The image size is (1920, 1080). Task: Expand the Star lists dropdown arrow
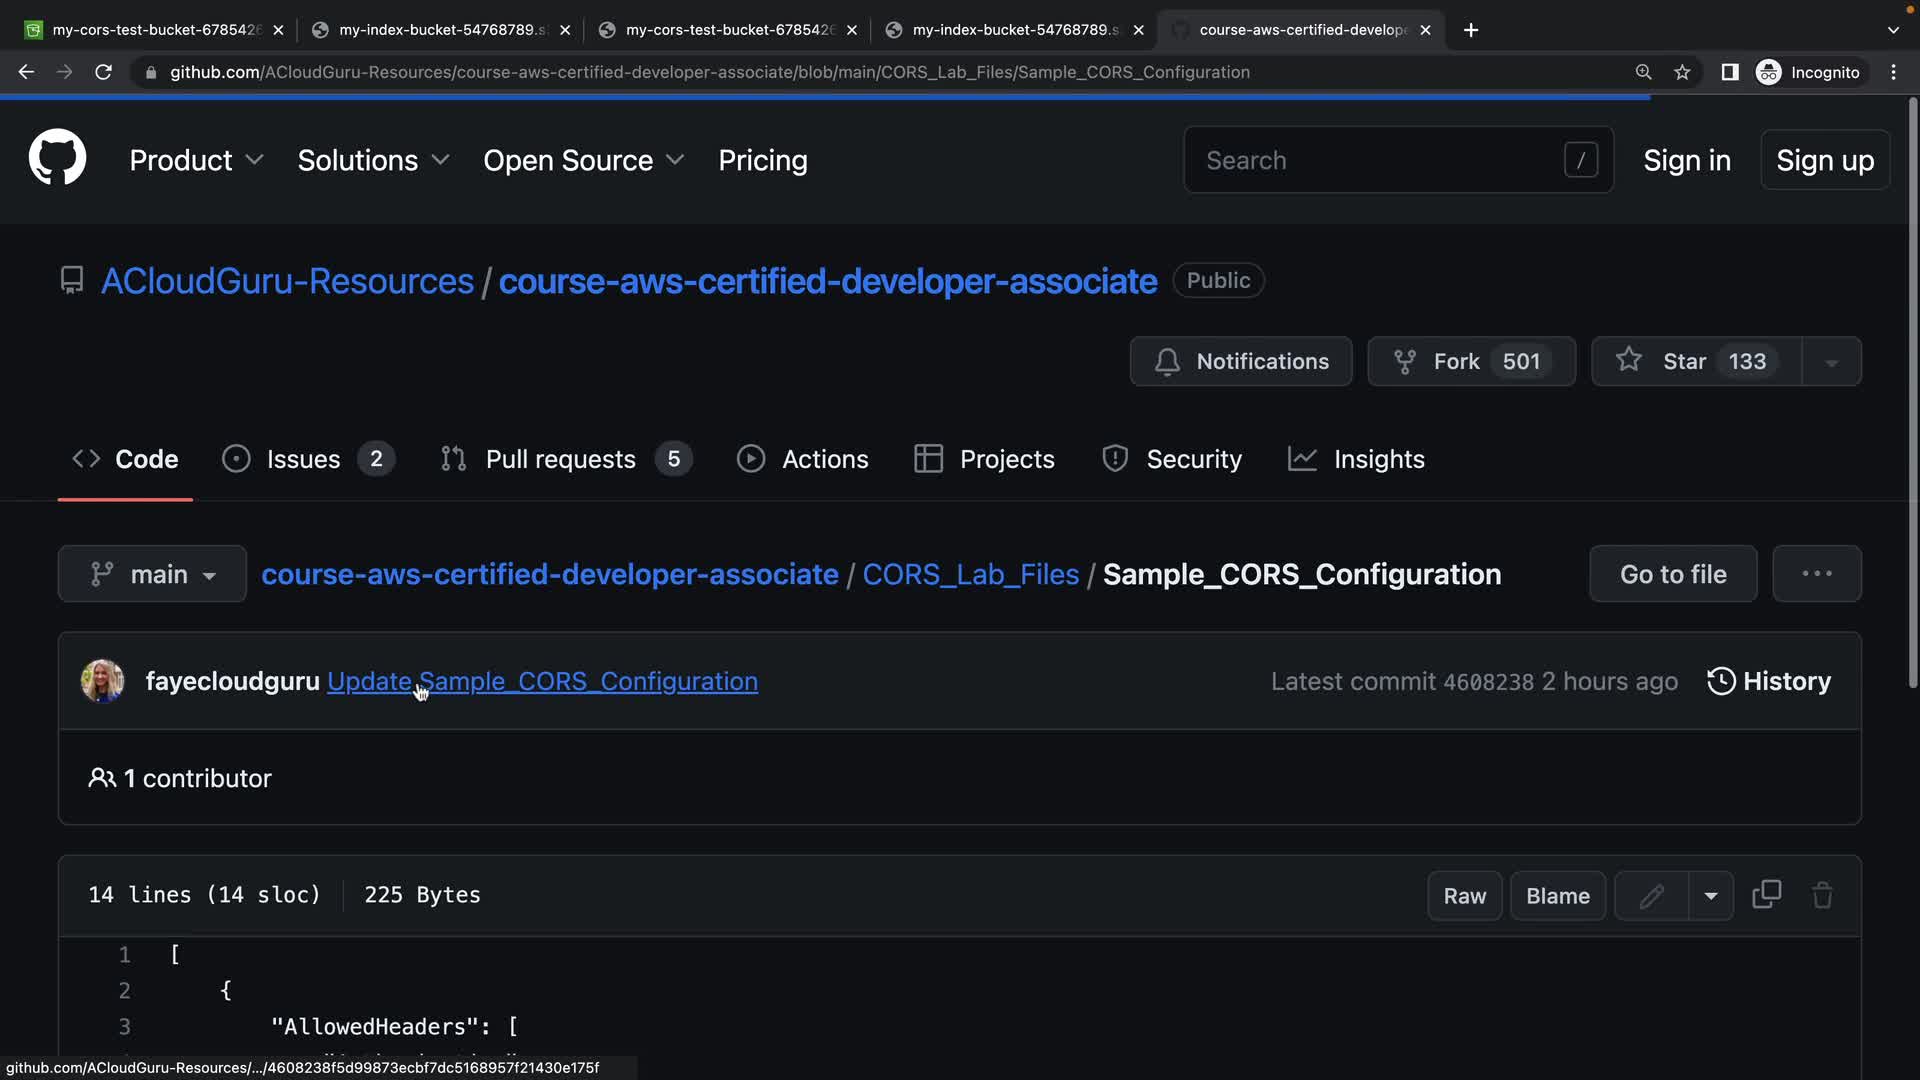point(1831,362)
